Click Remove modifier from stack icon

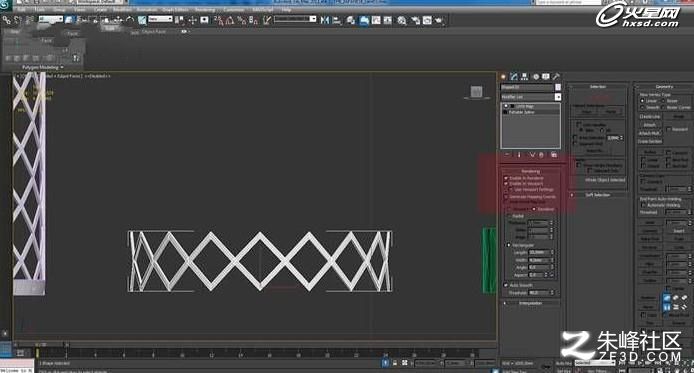point(541,155)
